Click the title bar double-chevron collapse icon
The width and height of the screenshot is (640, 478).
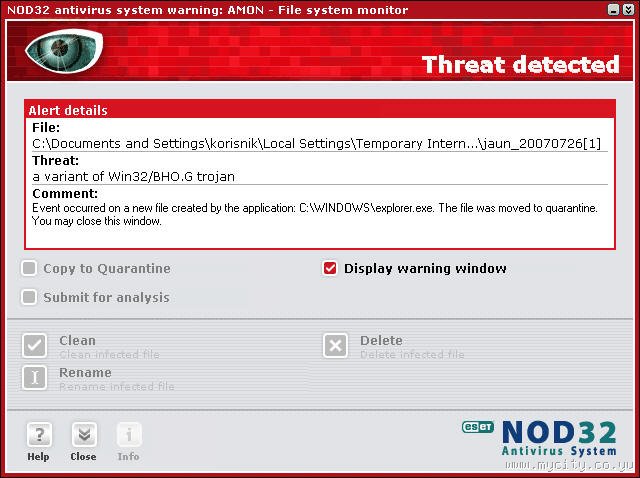click(x=629, y=10)
